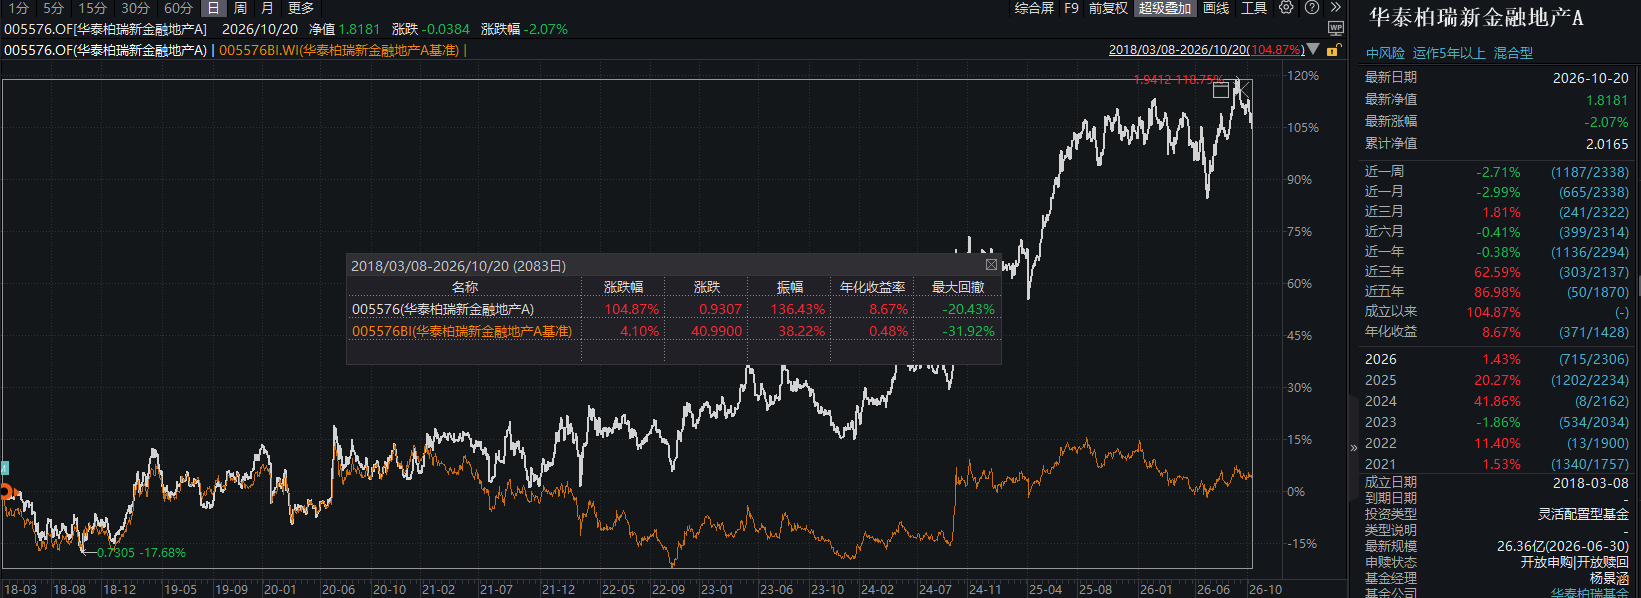Switch to 5分 period
This screenshot has height=598, width=1641.
[53, 8]
